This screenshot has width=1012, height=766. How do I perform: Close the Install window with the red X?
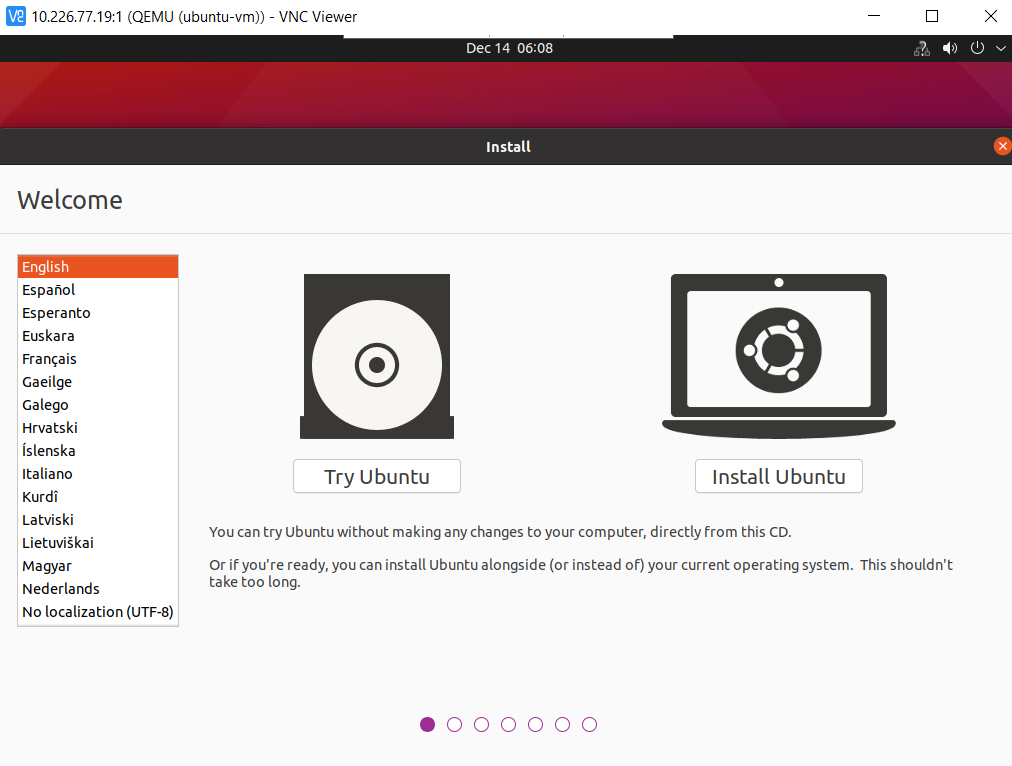[1002, 146]
